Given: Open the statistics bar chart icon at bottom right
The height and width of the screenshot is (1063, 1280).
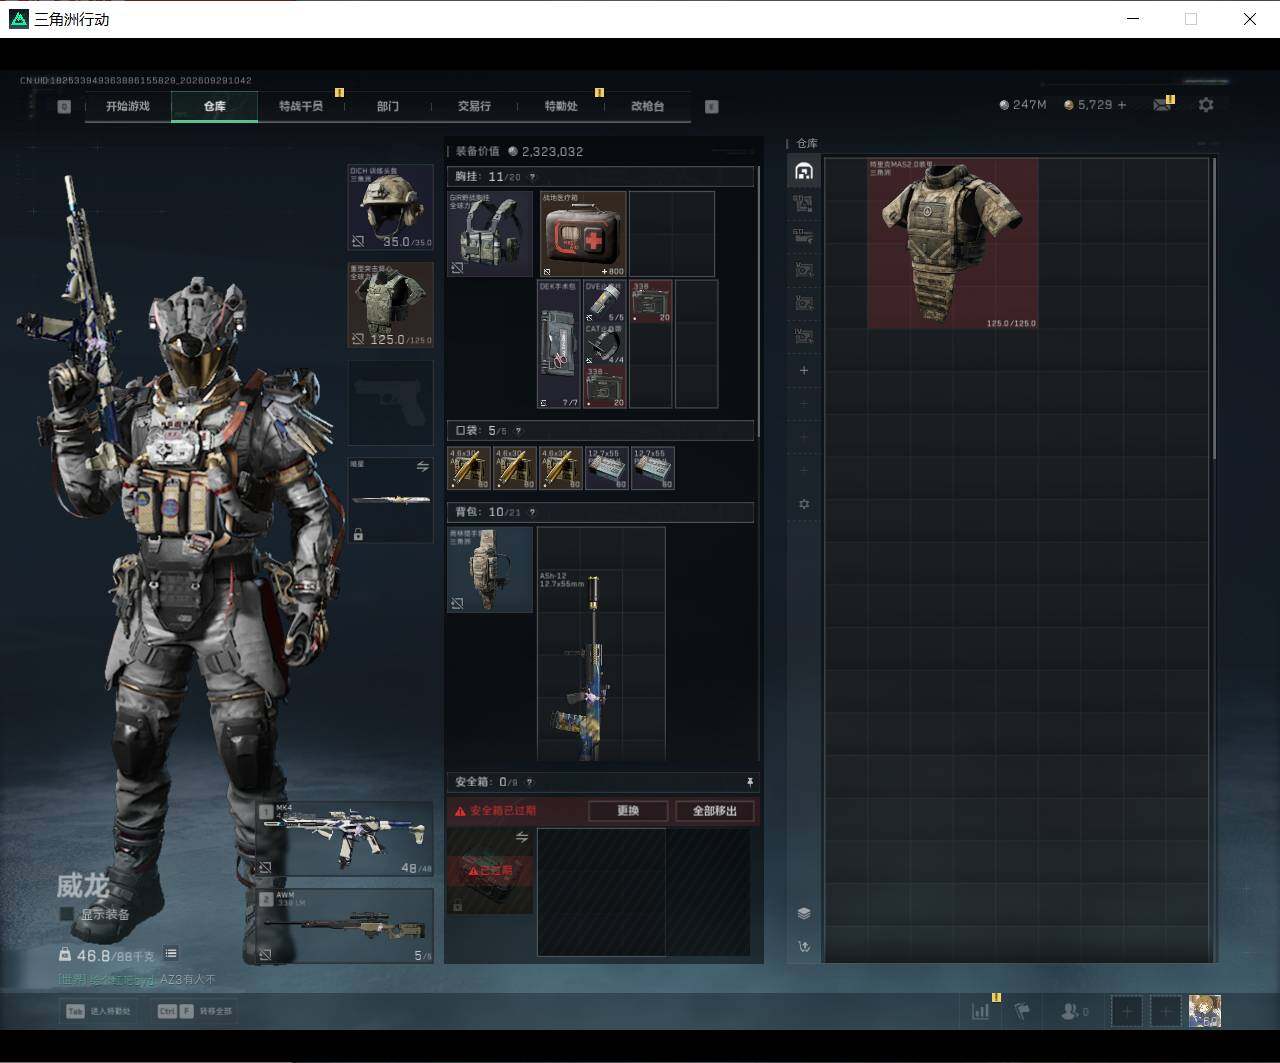Looking at the screenshot, I should point(980,1011).
